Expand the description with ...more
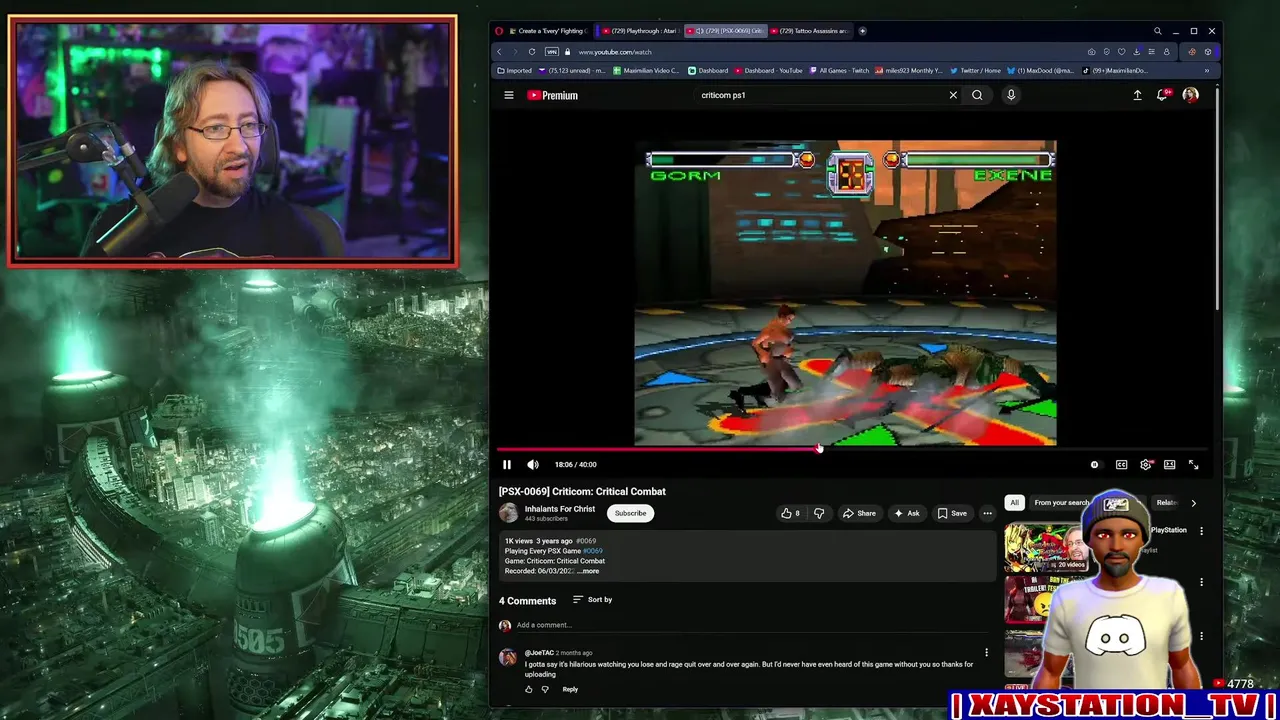 pyautogui.click(x=588, y=571)
